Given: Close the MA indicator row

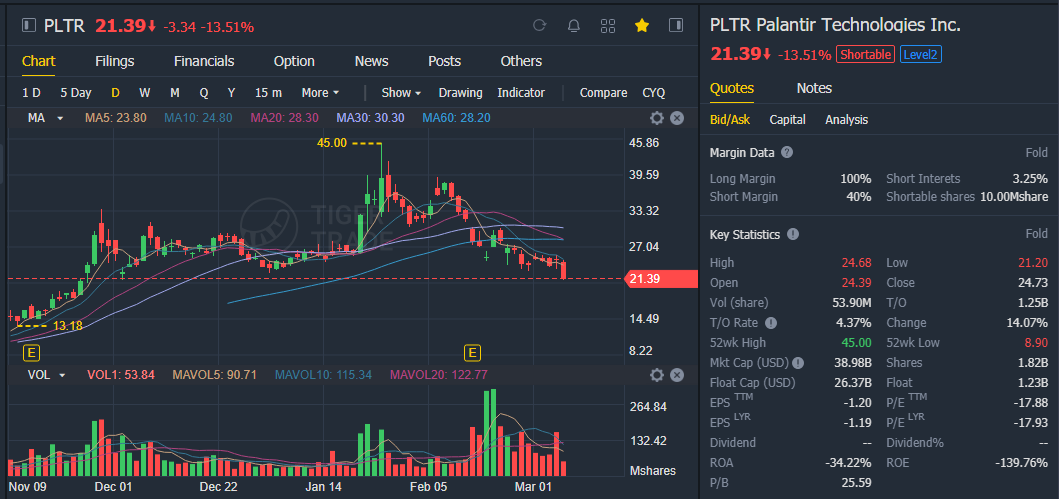Looking at the screenshot, I should click(677, 118).
